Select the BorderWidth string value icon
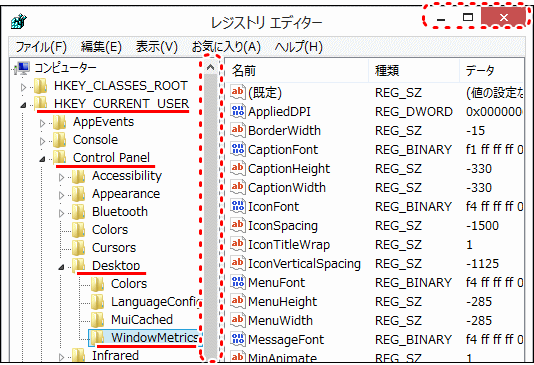This screenshot has width=534, height=365. click(237, 130)
